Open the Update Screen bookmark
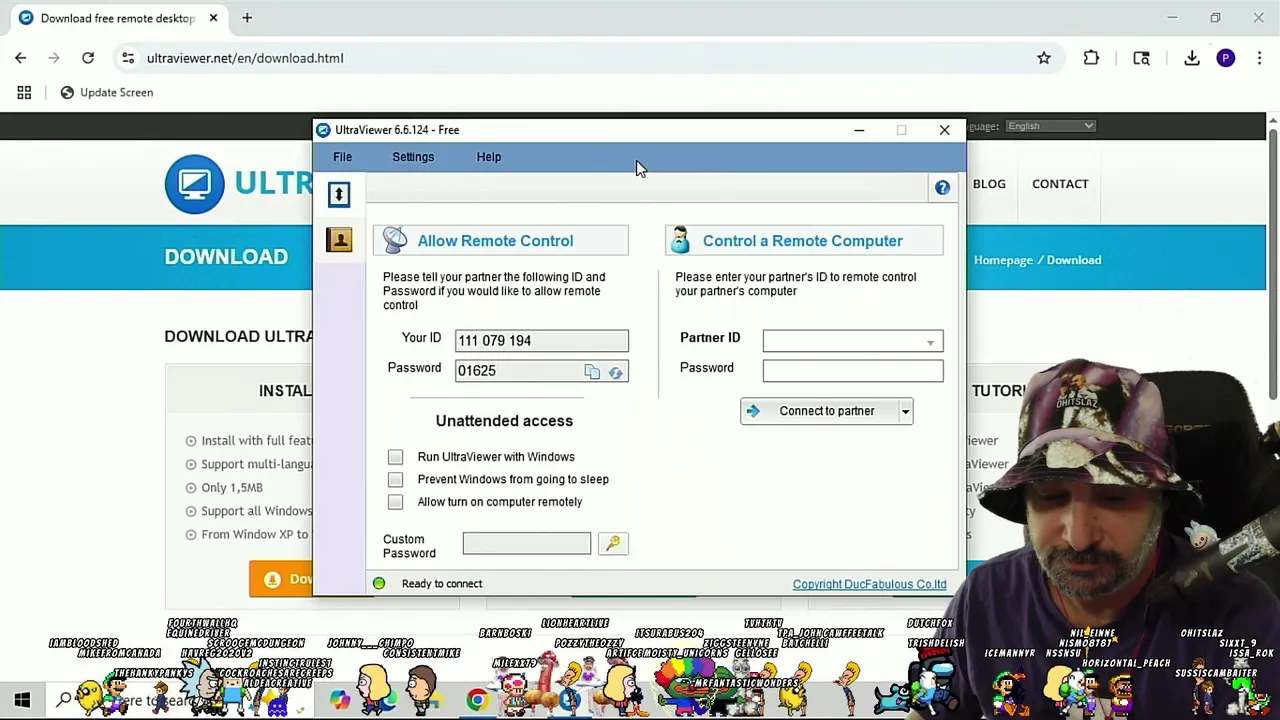The width and height of the screenshot is (1280, 720). click(107, 92)
